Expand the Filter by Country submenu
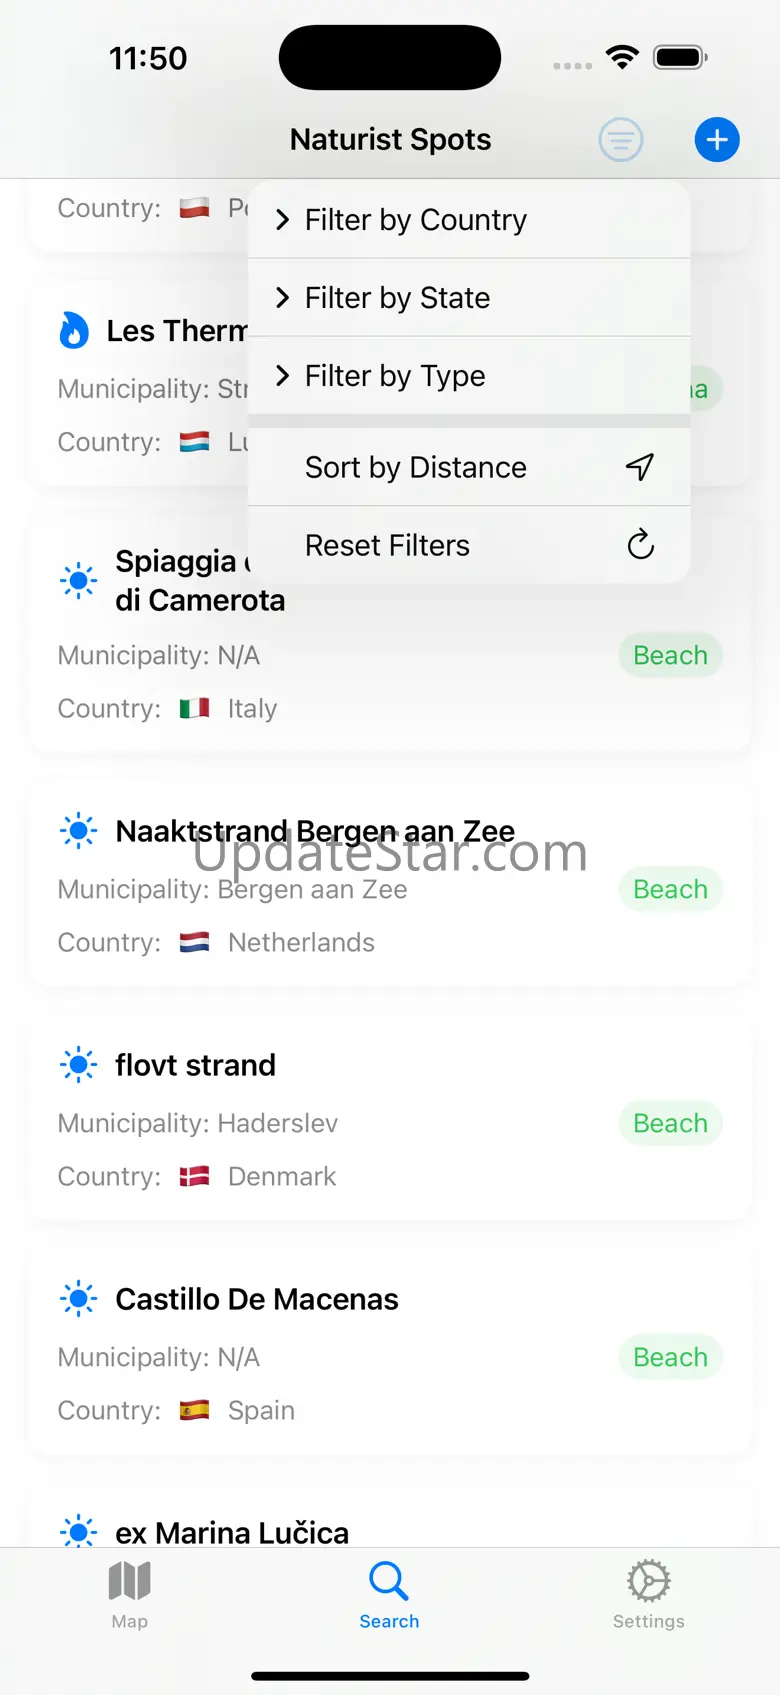The image size is (780, 1695). 416,220
